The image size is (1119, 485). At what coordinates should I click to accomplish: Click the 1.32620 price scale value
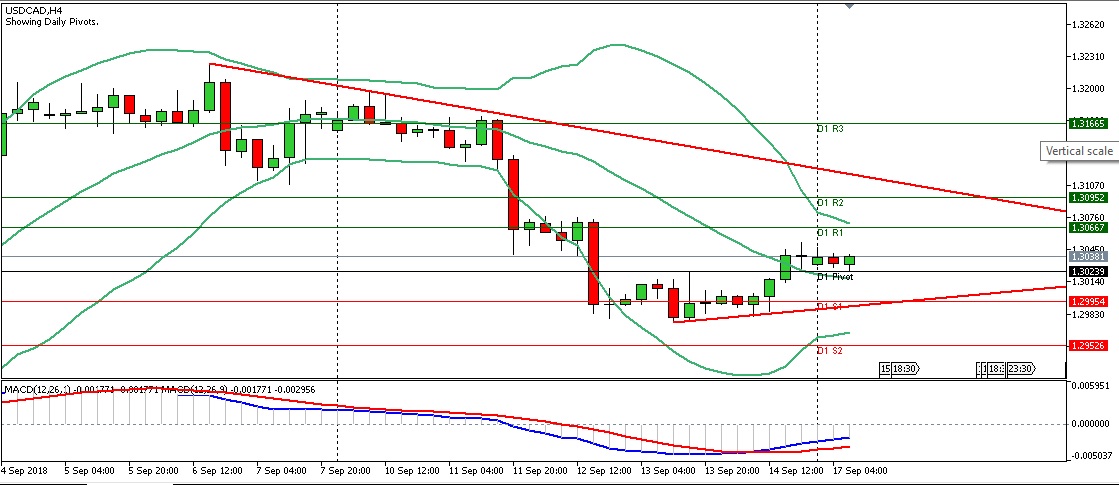(x=1088, y=25)
